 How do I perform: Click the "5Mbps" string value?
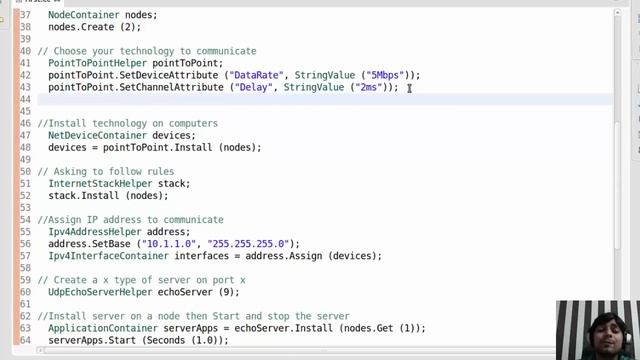[385, 75]
